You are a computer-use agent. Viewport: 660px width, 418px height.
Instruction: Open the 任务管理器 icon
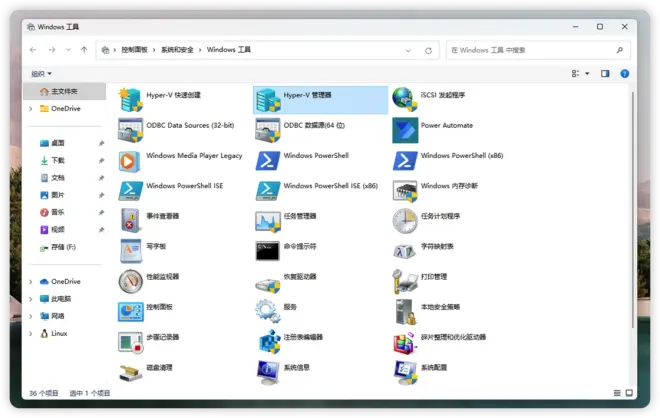[268, 222]
